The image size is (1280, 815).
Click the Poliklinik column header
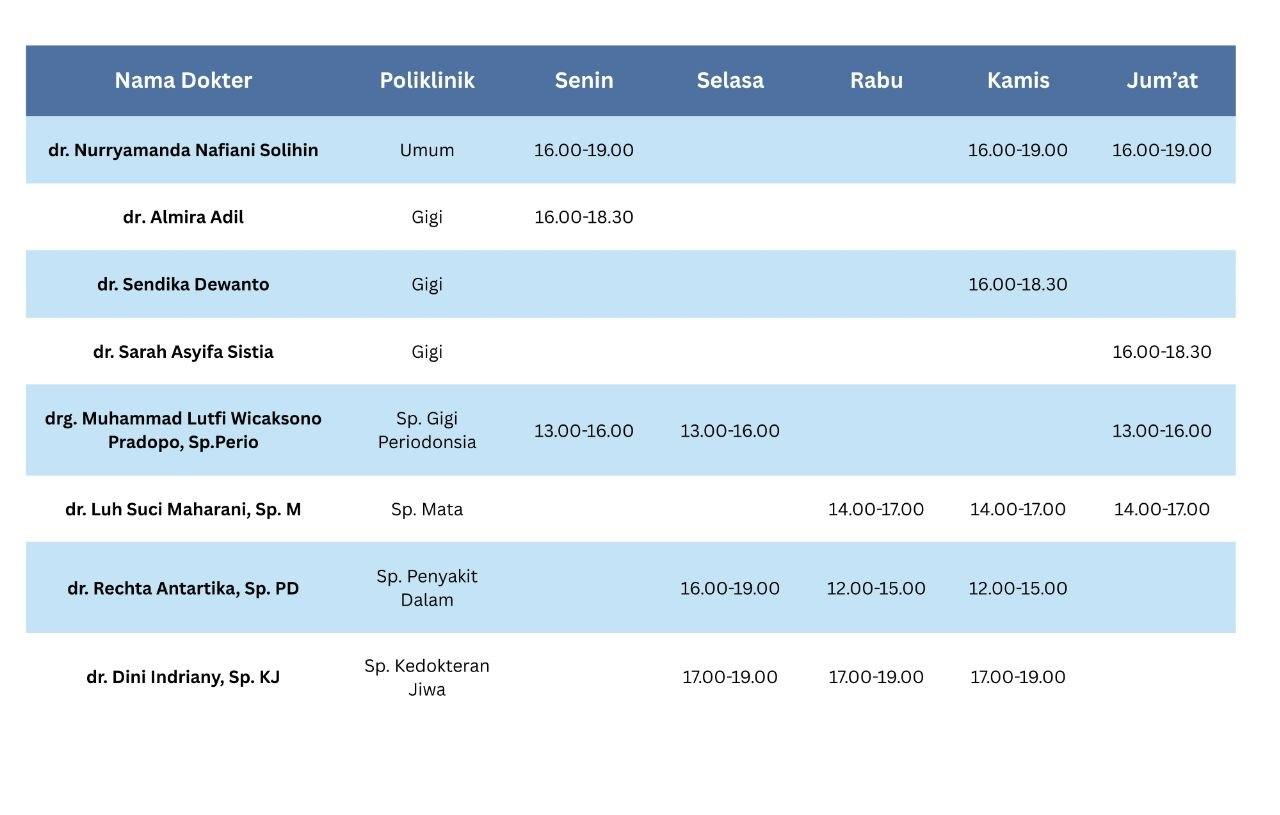(x=427, y=81)
